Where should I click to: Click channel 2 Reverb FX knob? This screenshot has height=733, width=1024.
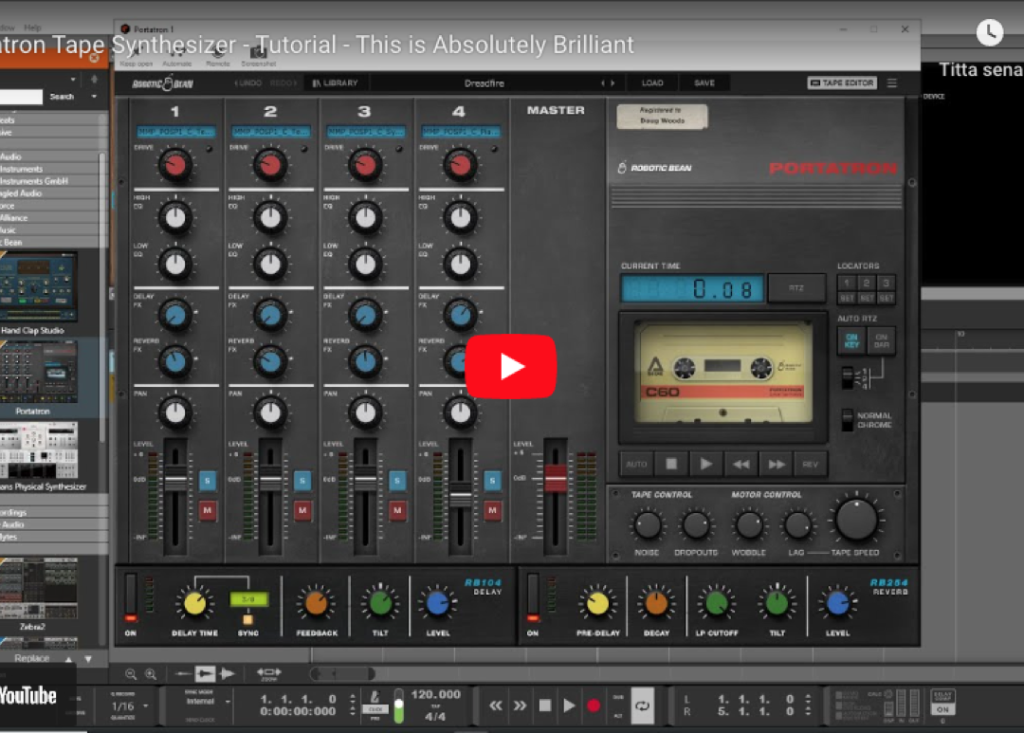coord(270,361)
